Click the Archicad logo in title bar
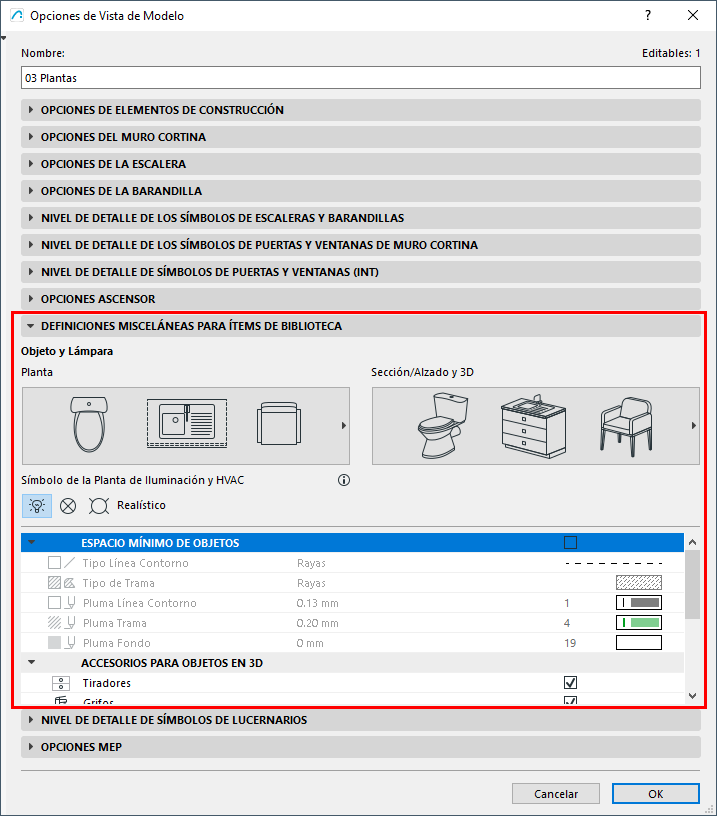The height and width of the screenshot is (816, 717). tap(17, 16)
